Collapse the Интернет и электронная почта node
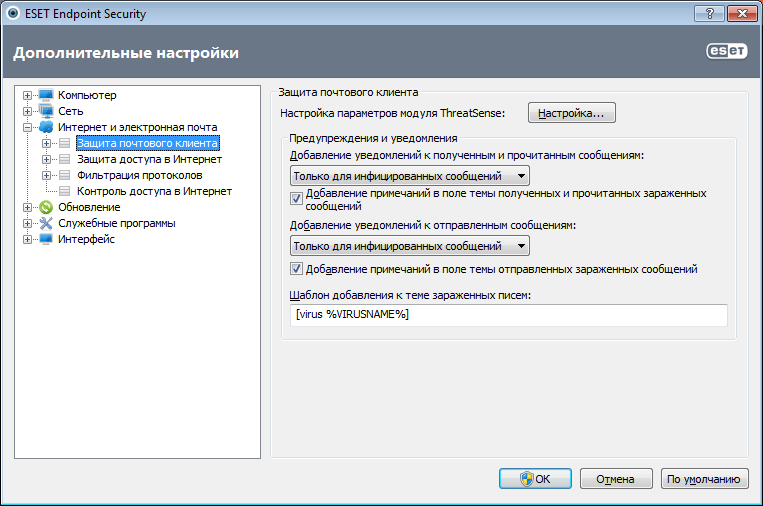 pos(27,127)
